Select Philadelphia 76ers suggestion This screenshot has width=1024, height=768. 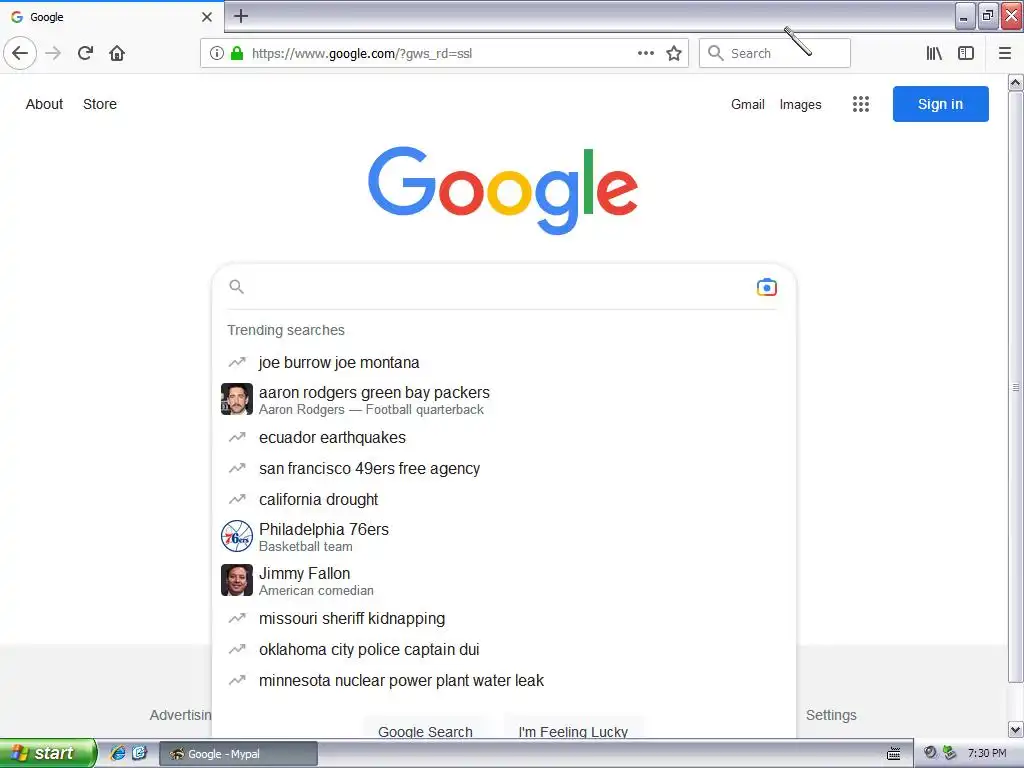point(504,537)
